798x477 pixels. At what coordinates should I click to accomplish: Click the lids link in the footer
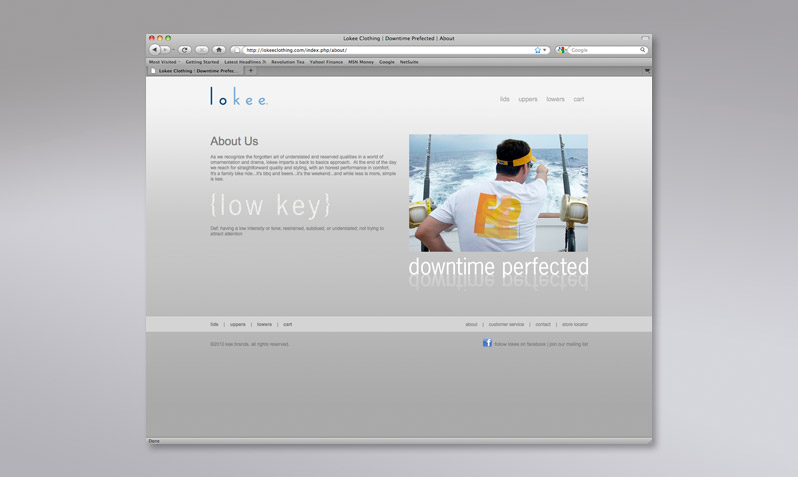point(214,324)
